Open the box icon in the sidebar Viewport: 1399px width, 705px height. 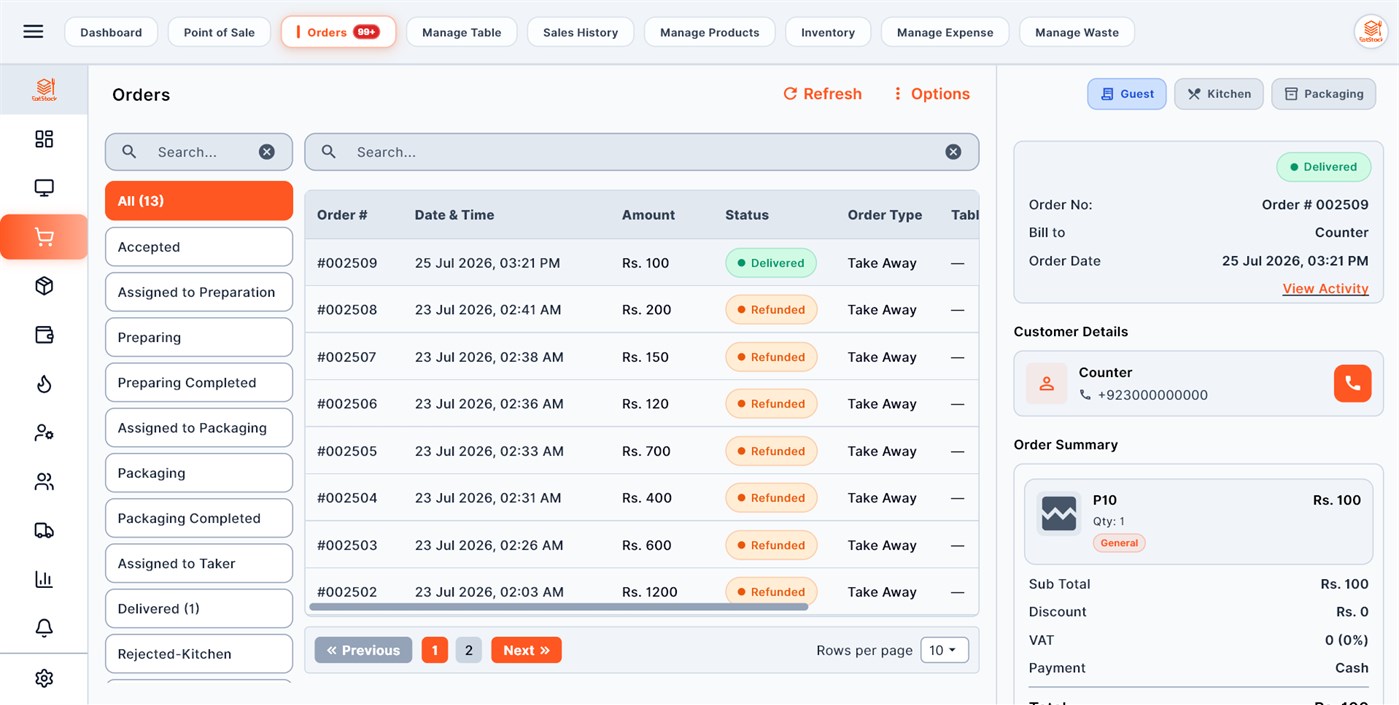point(44,286)
